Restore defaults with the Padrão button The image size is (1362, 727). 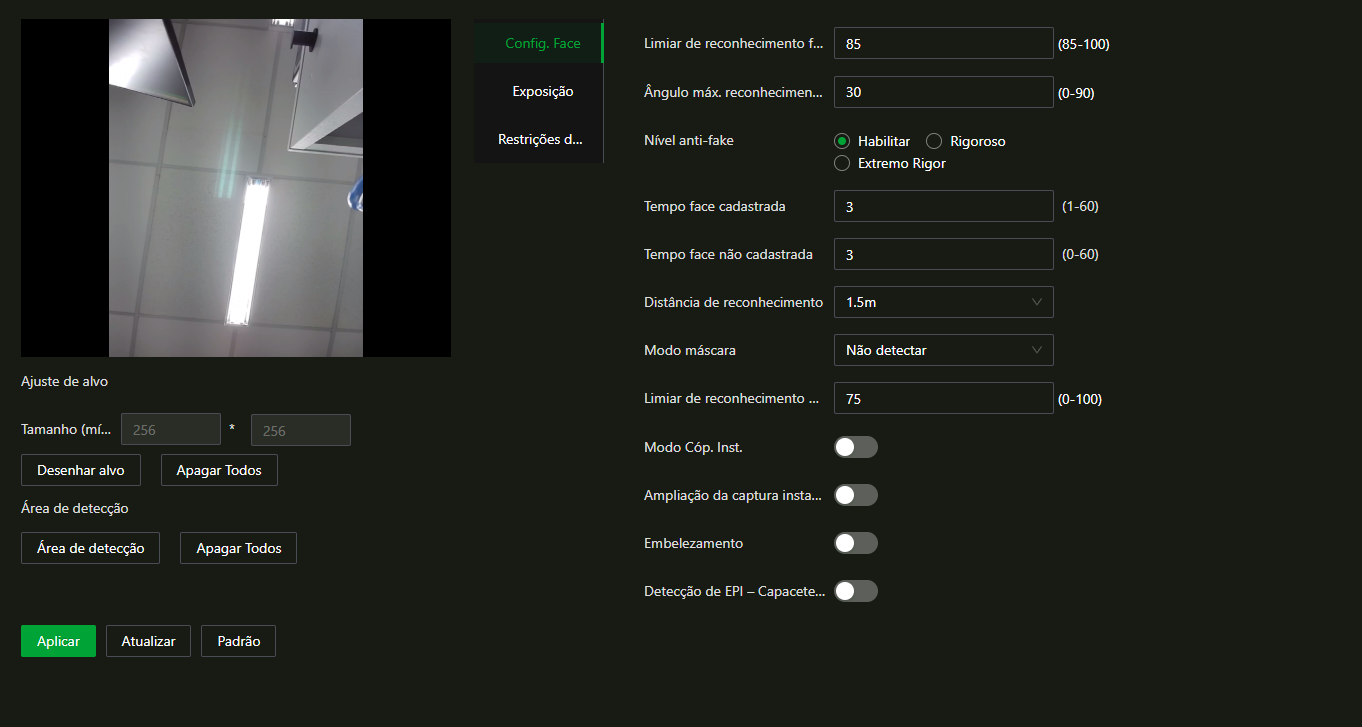(x=238, y=641)
